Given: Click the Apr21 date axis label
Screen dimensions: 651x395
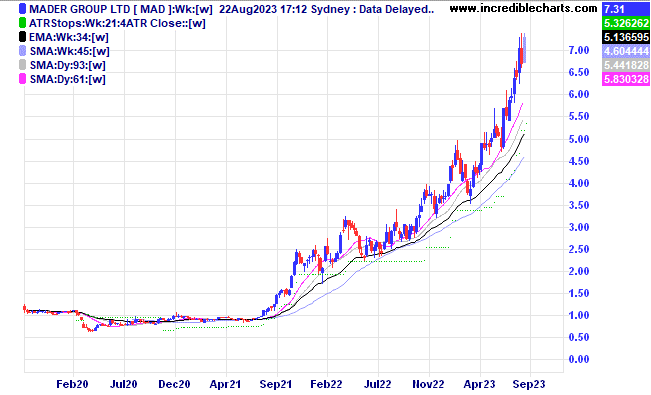Looking at the screenshot, I should point(225,384).
